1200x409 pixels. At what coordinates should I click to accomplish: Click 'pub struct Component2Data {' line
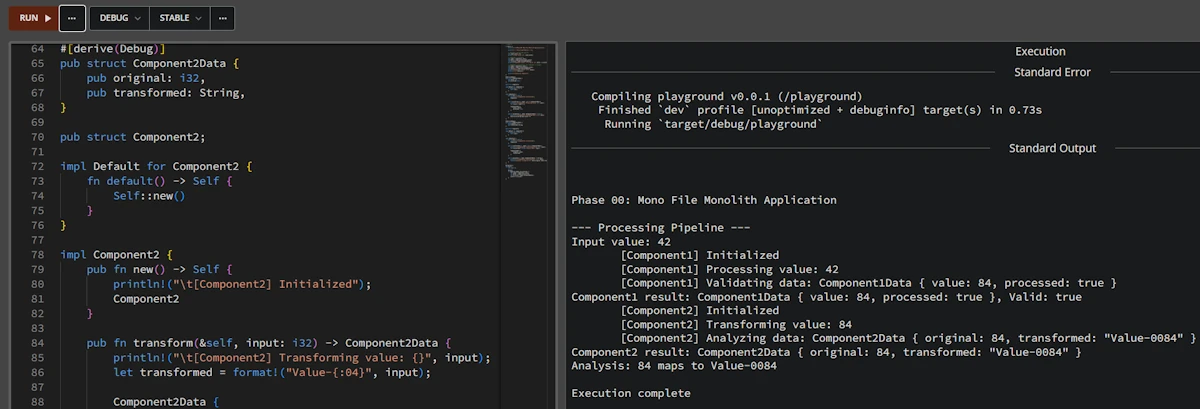149,63
